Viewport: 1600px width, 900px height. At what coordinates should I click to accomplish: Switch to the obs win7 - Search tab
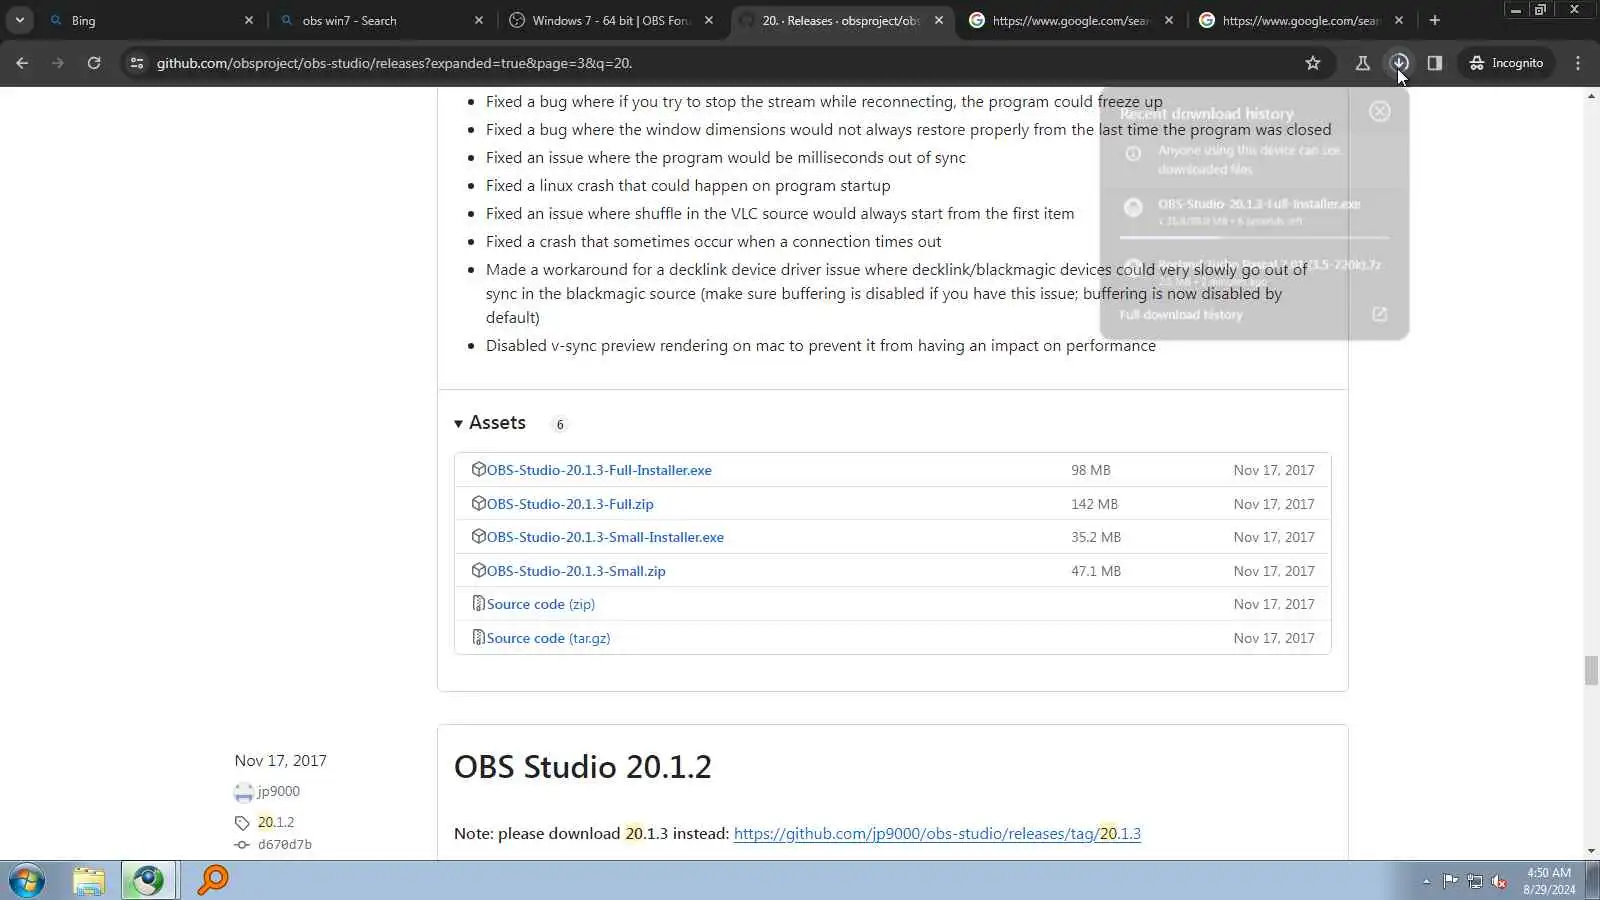381,20
